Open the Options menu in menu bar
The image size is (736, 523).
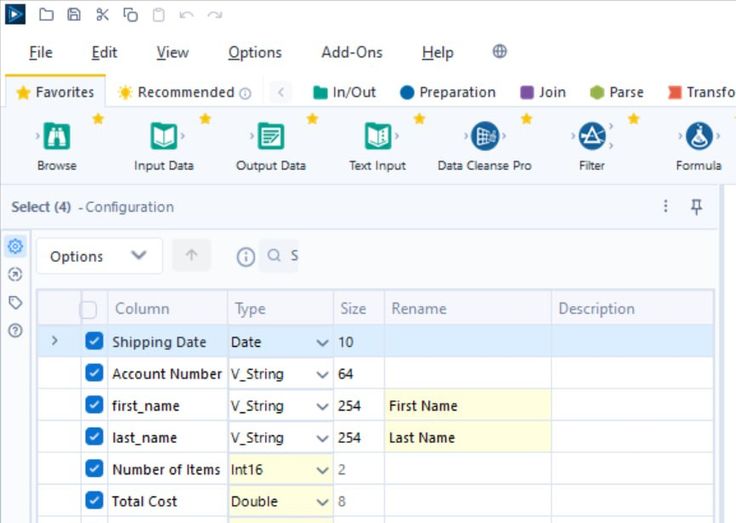(x=255, y=53)
